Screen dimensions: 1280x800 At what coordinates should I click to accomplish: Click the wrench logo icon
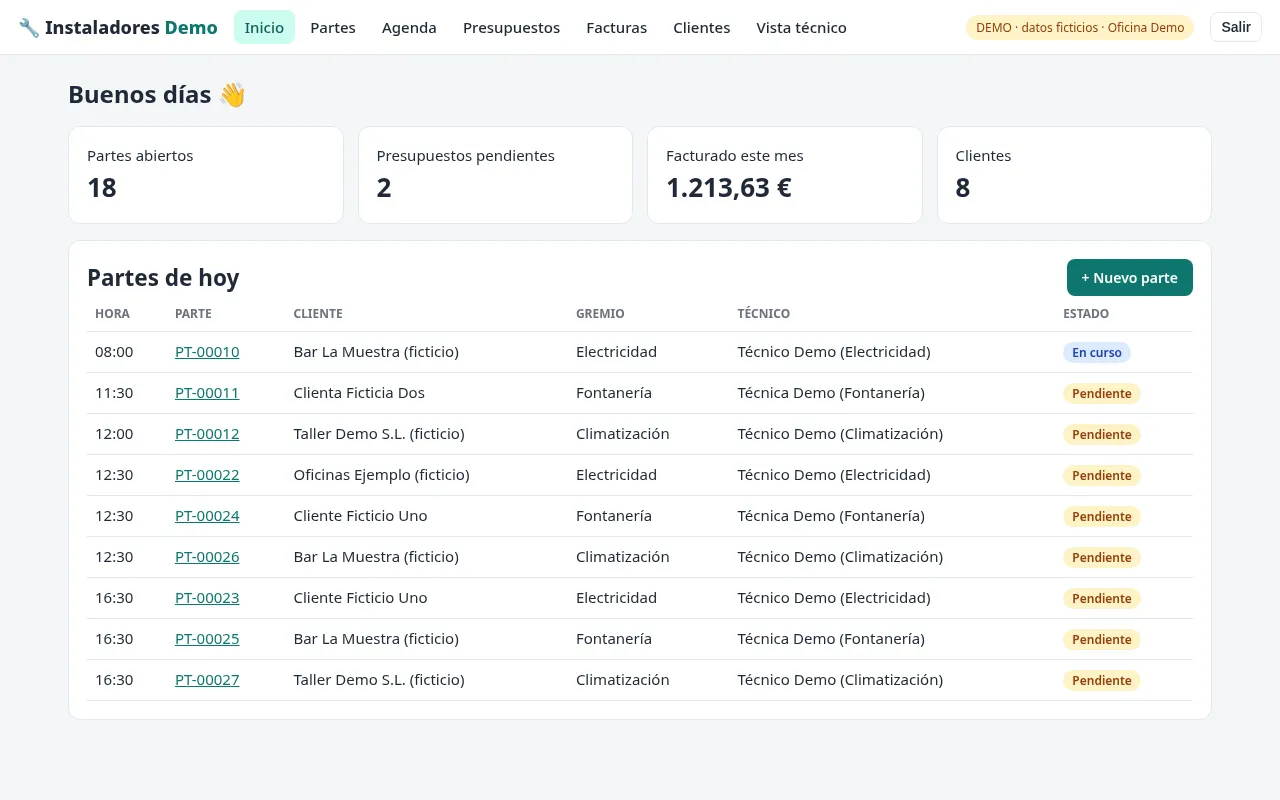click(x=29, y=28)
